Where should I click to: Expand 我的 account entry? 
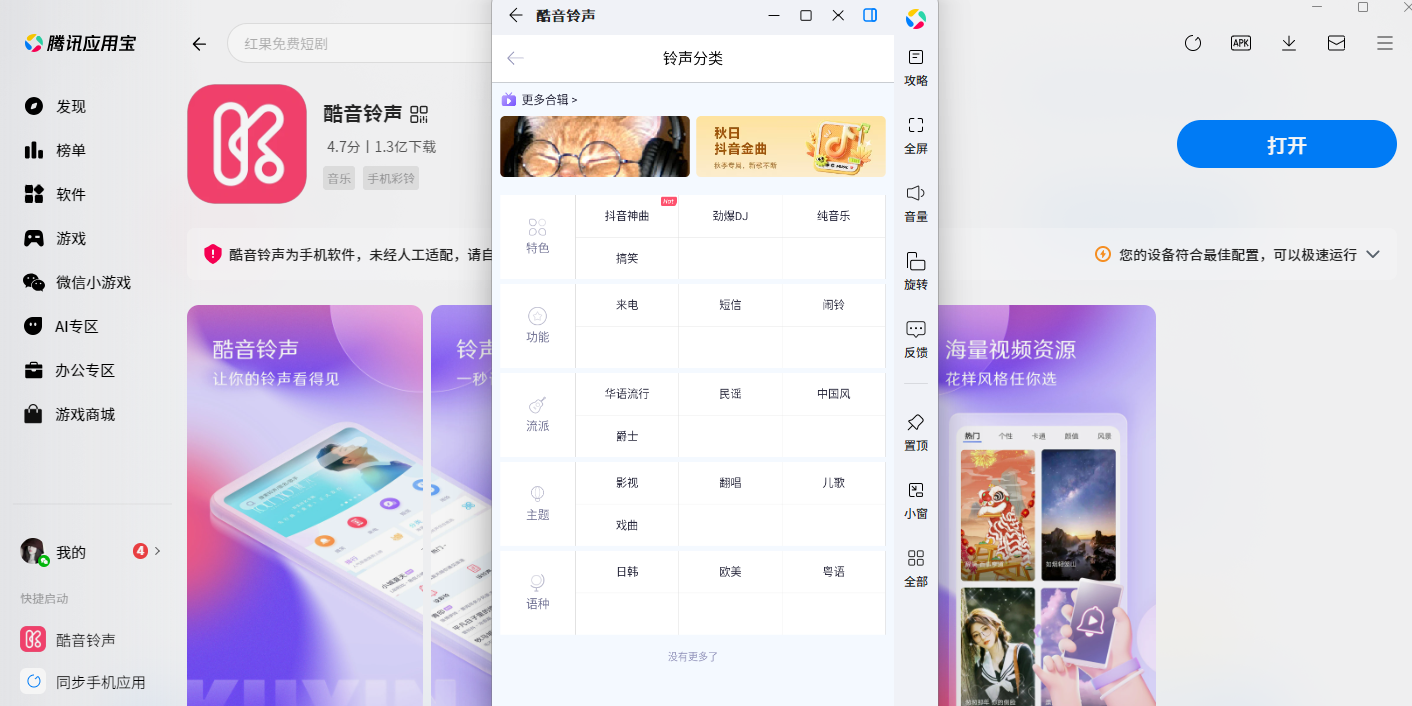pyautogui.click(x=91, y=551)
